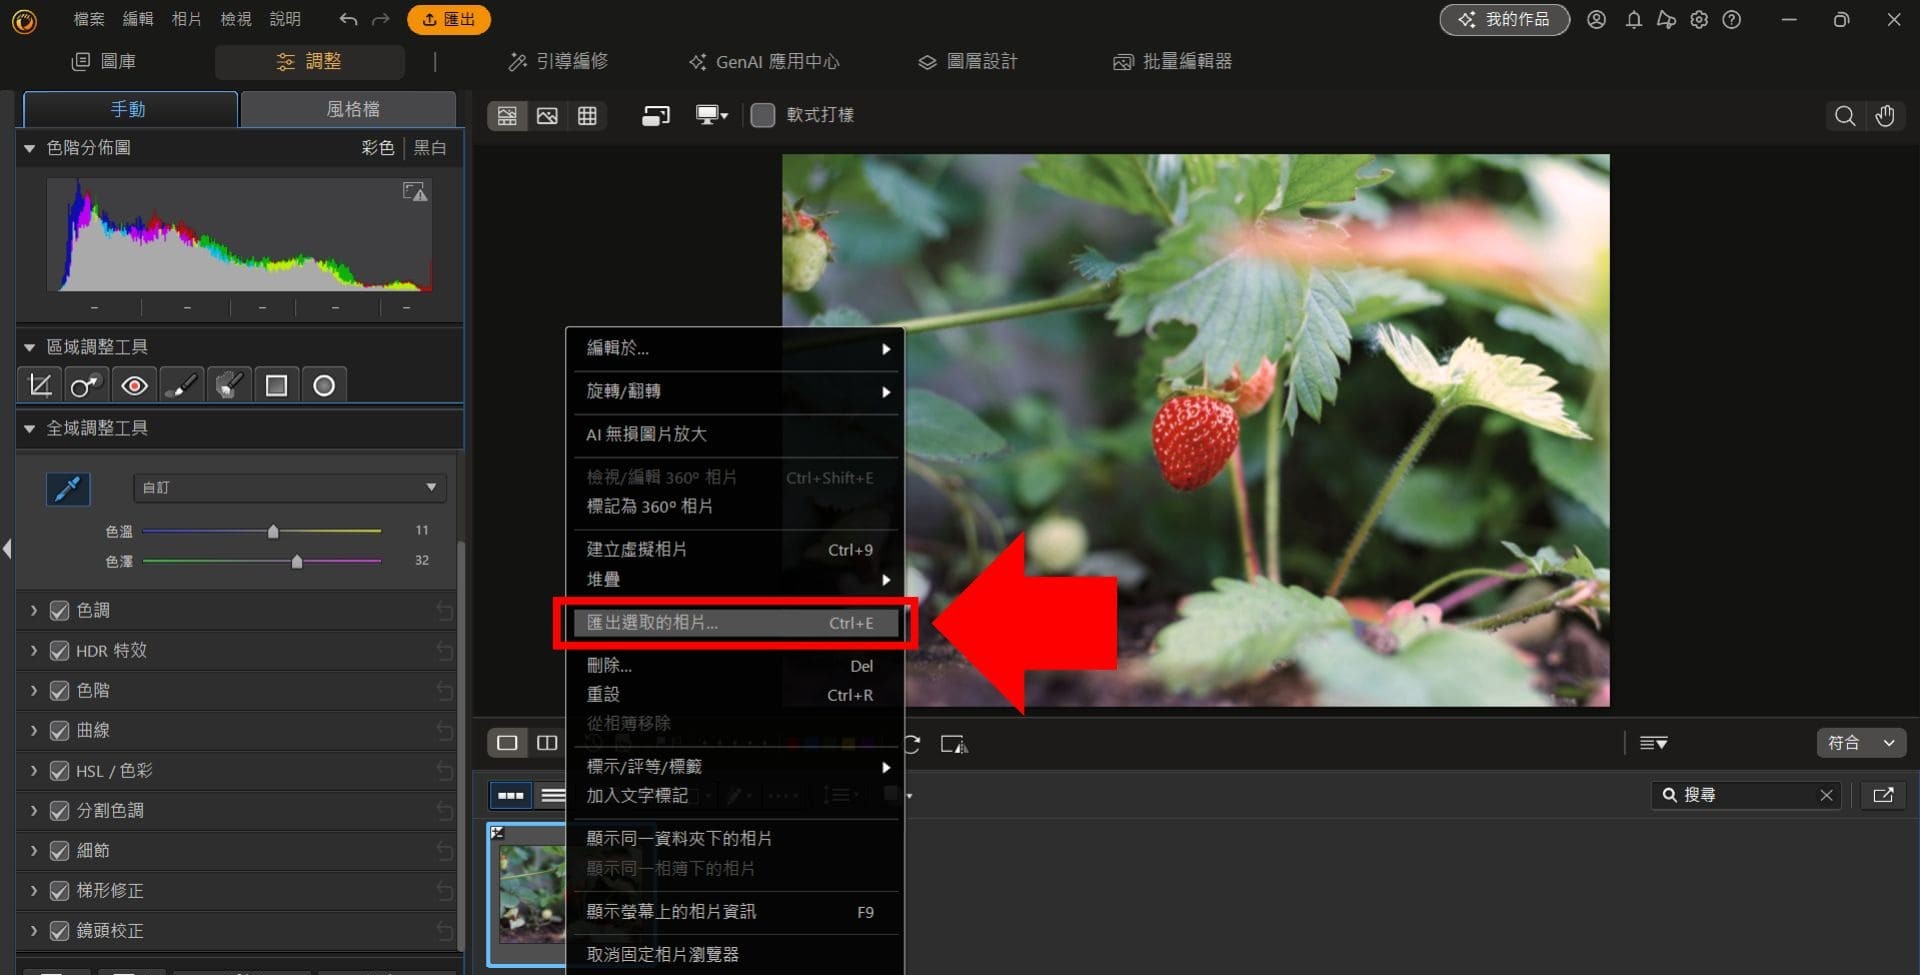Switch to grid thumbnail view mode
Image resolution: width=1920 pixels, height=975 pixels.
(x=587, y=115)
